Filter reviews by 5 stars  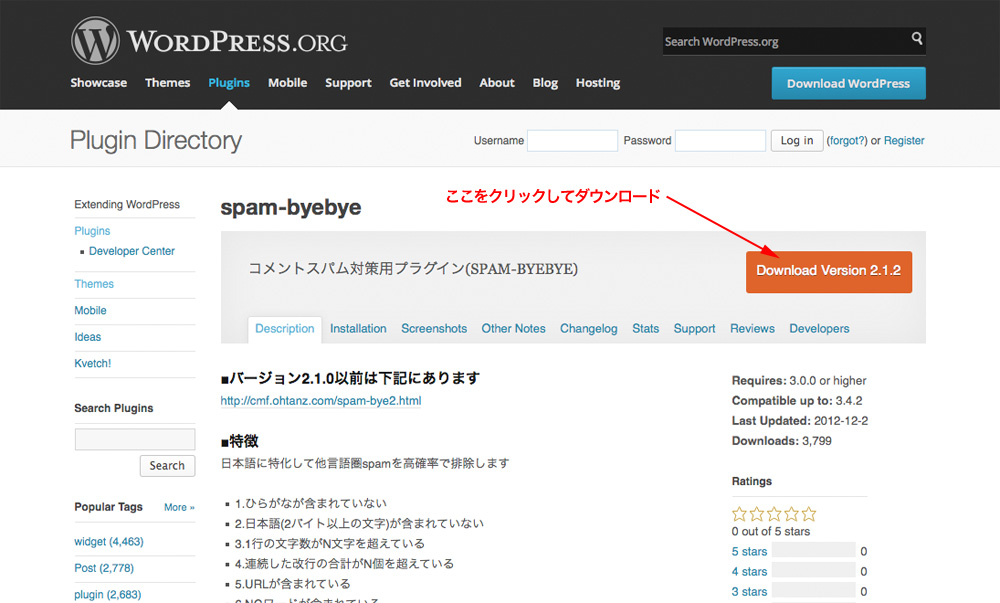click(x=749, y=551)
